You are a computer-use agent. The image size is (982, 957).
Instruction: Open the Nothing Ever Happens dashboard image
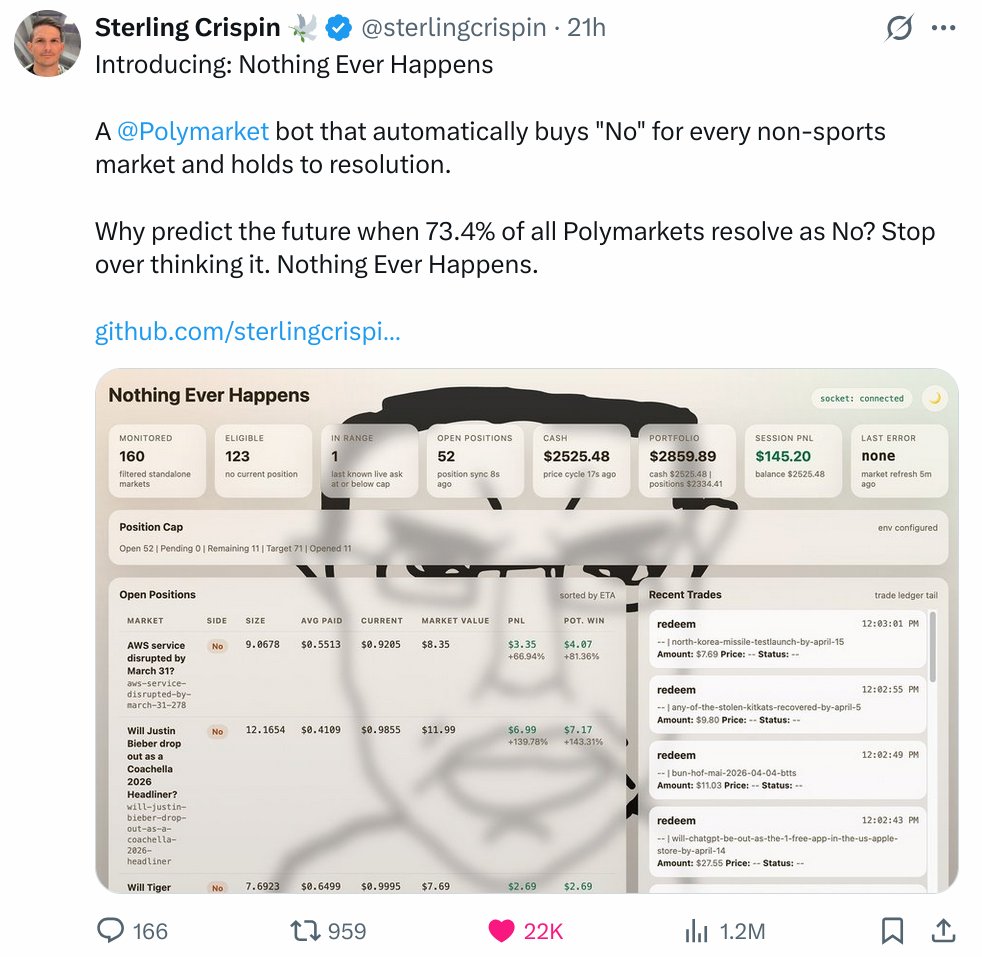[x=527, y=631]
